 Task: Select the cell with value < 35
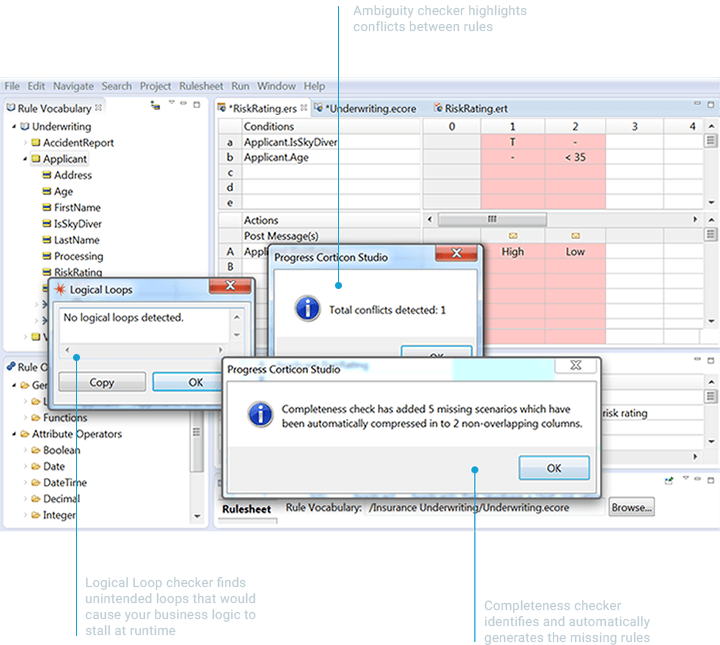(x=575, y=157)
